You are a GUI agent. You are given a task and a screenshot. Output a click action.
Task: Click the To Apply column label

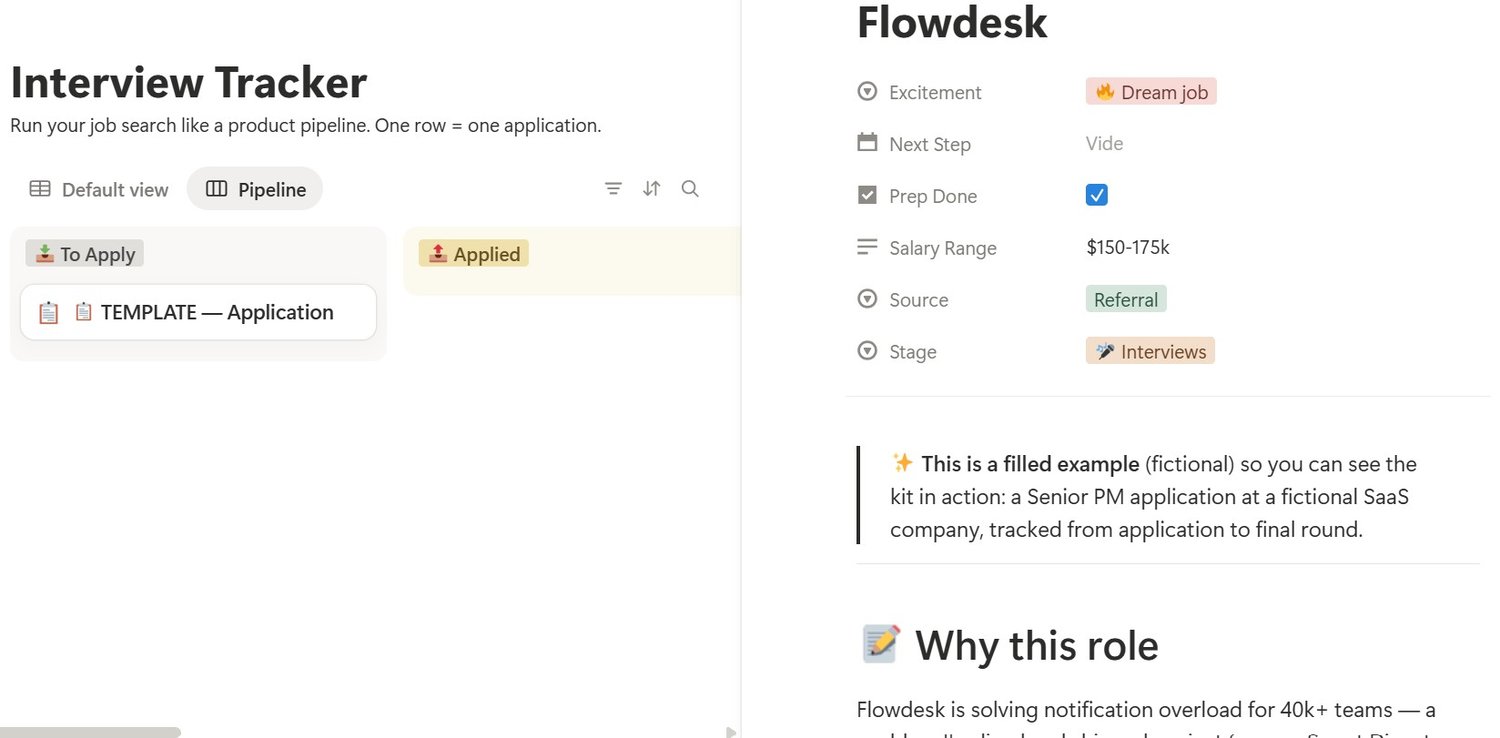tap(85, 254)
